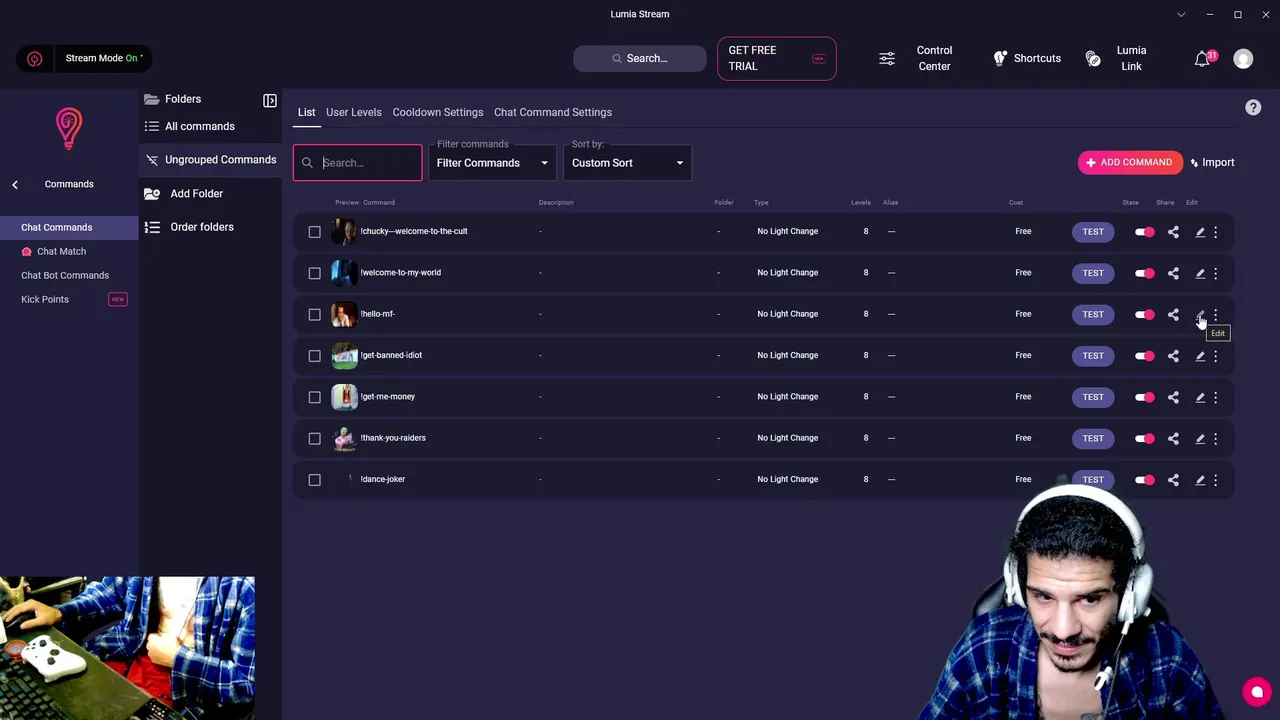Share the !welcome-to-my-world command
The height and width of the screenshot is (720, 1280).
click(x=1173, y=273)
